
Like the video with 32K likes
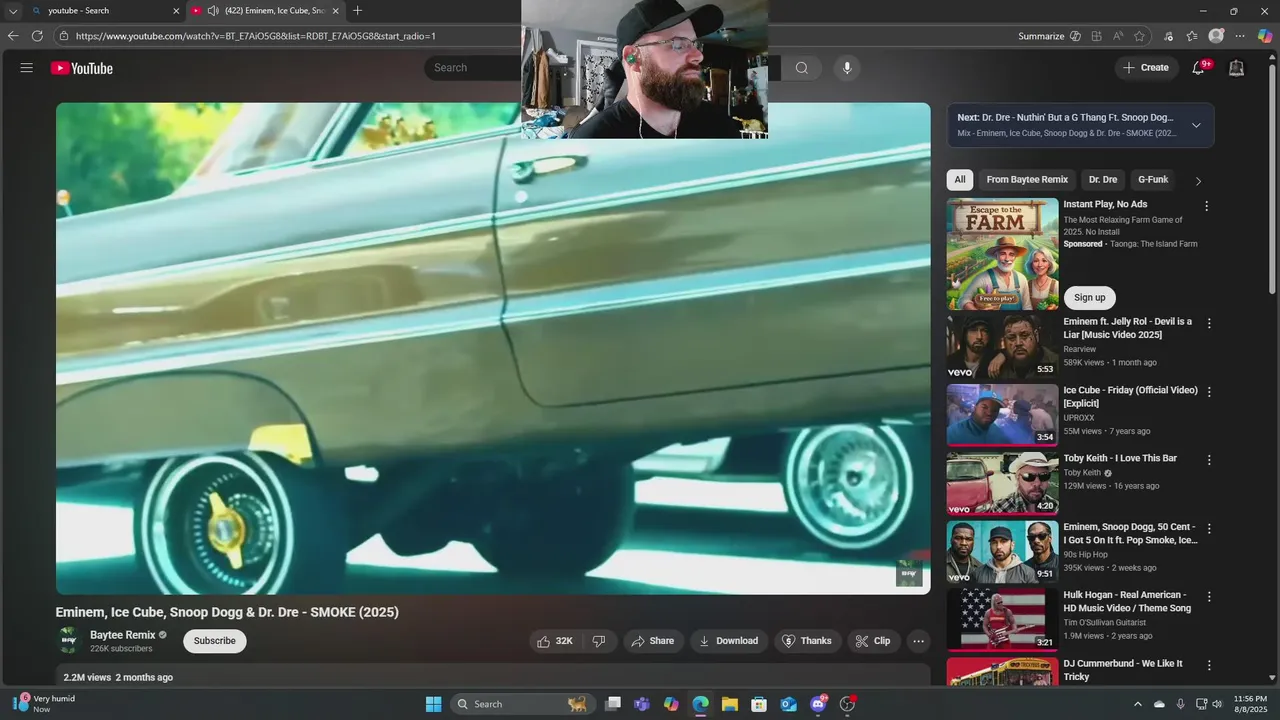pos(555,641)
